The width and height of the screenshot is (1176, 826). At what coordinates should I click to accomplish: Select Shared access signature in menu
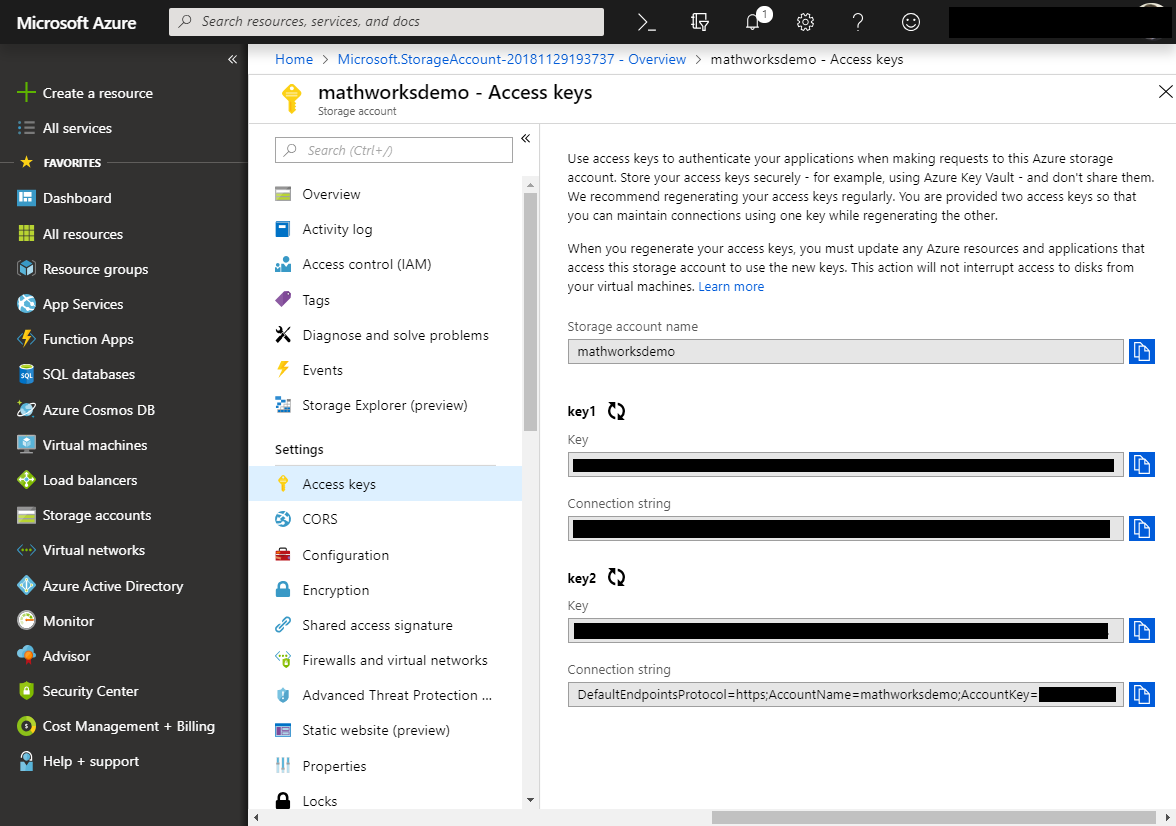(377, 625)
